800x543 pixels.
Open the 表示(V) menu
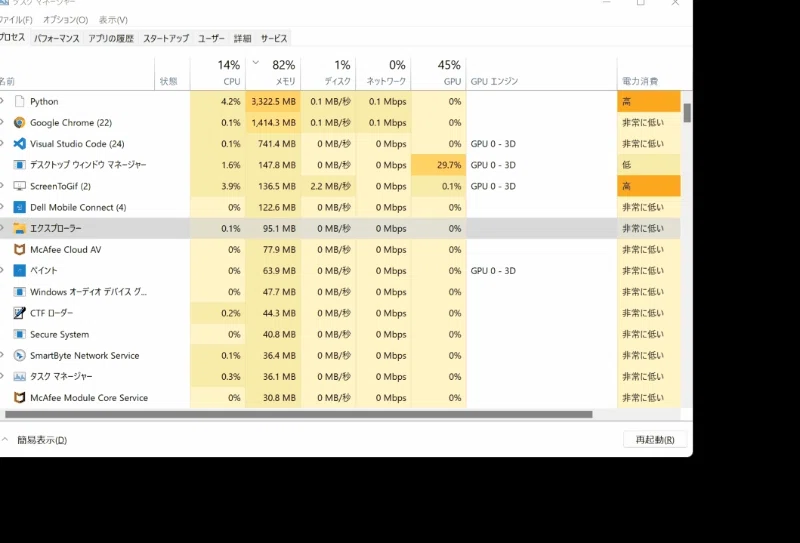tap(113, 20)
